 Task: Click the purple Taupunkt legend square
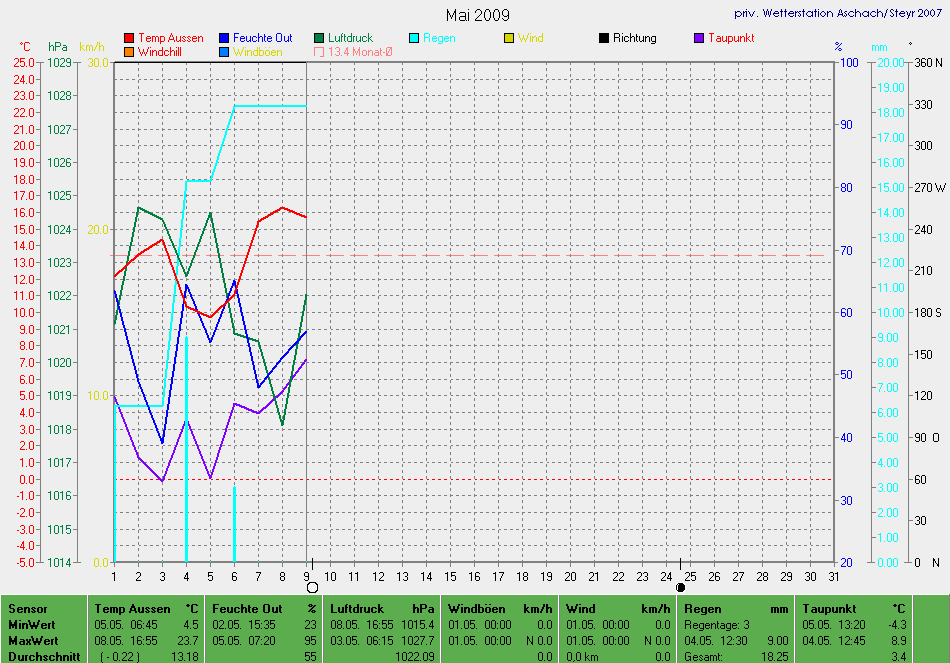[x=699, y=38]
